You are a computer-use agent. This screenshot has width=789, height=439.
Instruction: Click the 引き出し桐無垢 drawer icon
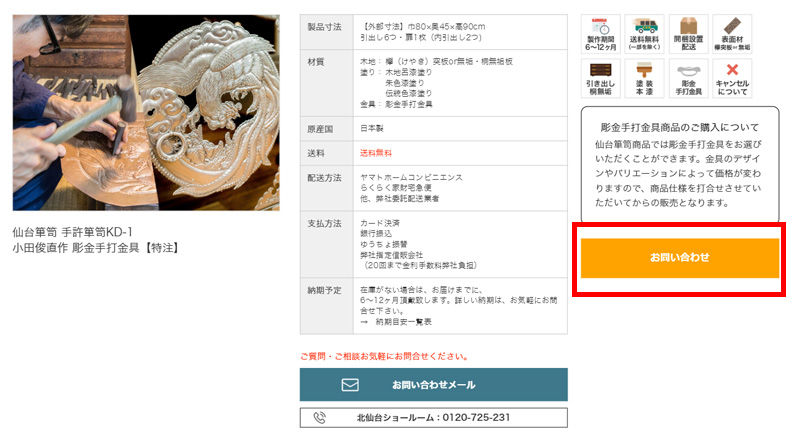click(x=600, y=78)
